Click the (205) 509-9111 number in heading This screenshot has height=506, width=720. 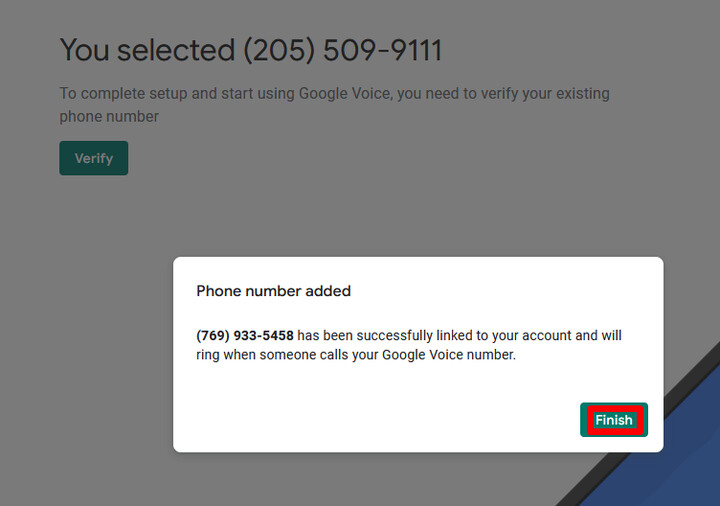point(343,50)
